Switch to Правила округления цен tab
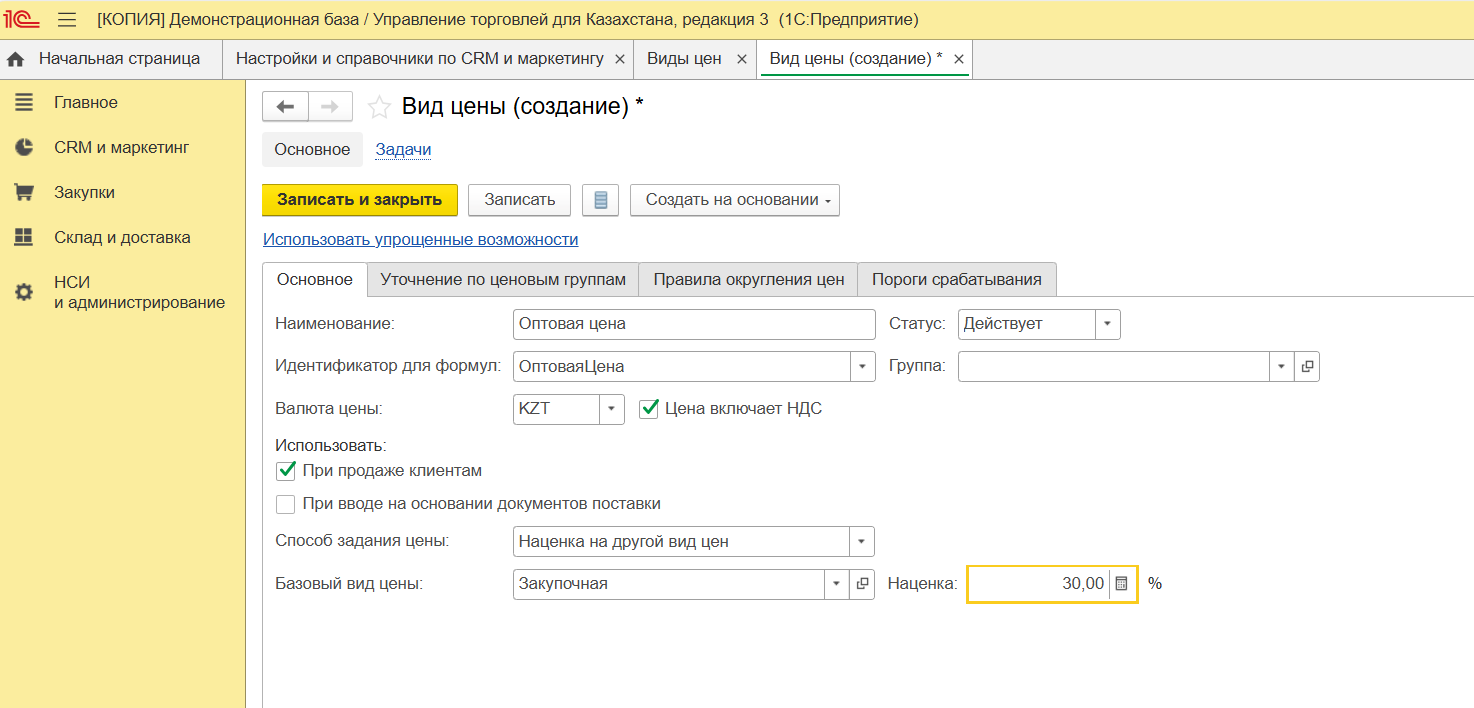Screen dimensions: 1474x708 coord(748,280)
